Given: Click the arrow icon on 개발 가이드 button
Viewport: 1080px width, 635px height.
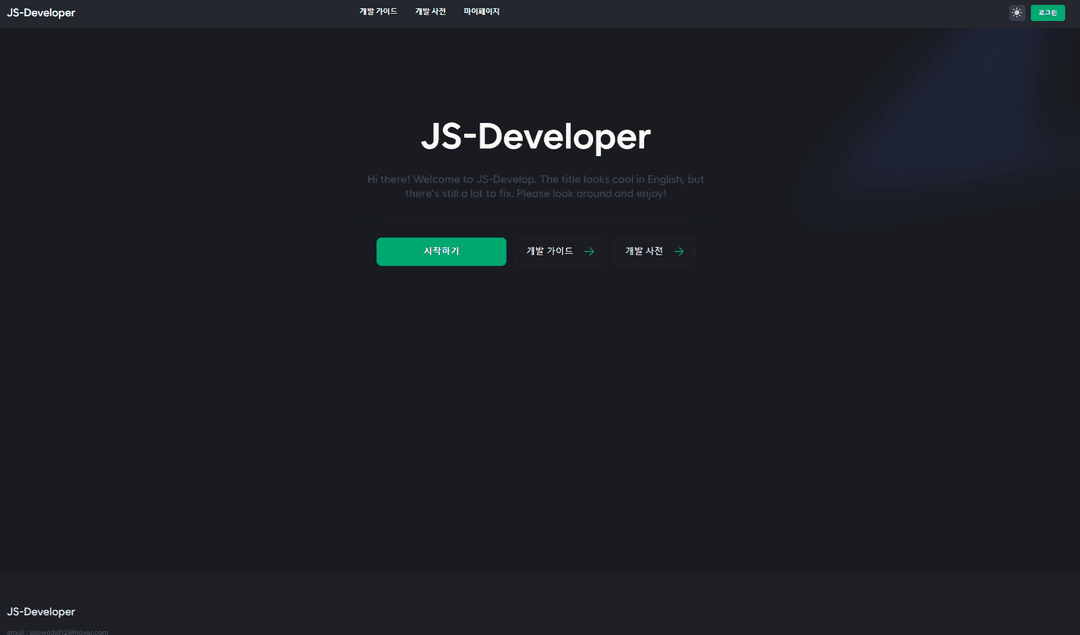Looking at the screenshot, I should click(589, 251).
